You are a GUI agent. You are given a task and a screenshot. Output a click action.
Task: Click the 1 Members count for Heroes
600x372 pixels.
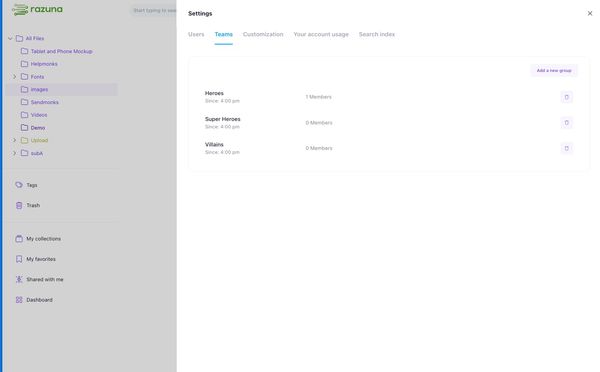pyautogui.click(x=318, y=97)
